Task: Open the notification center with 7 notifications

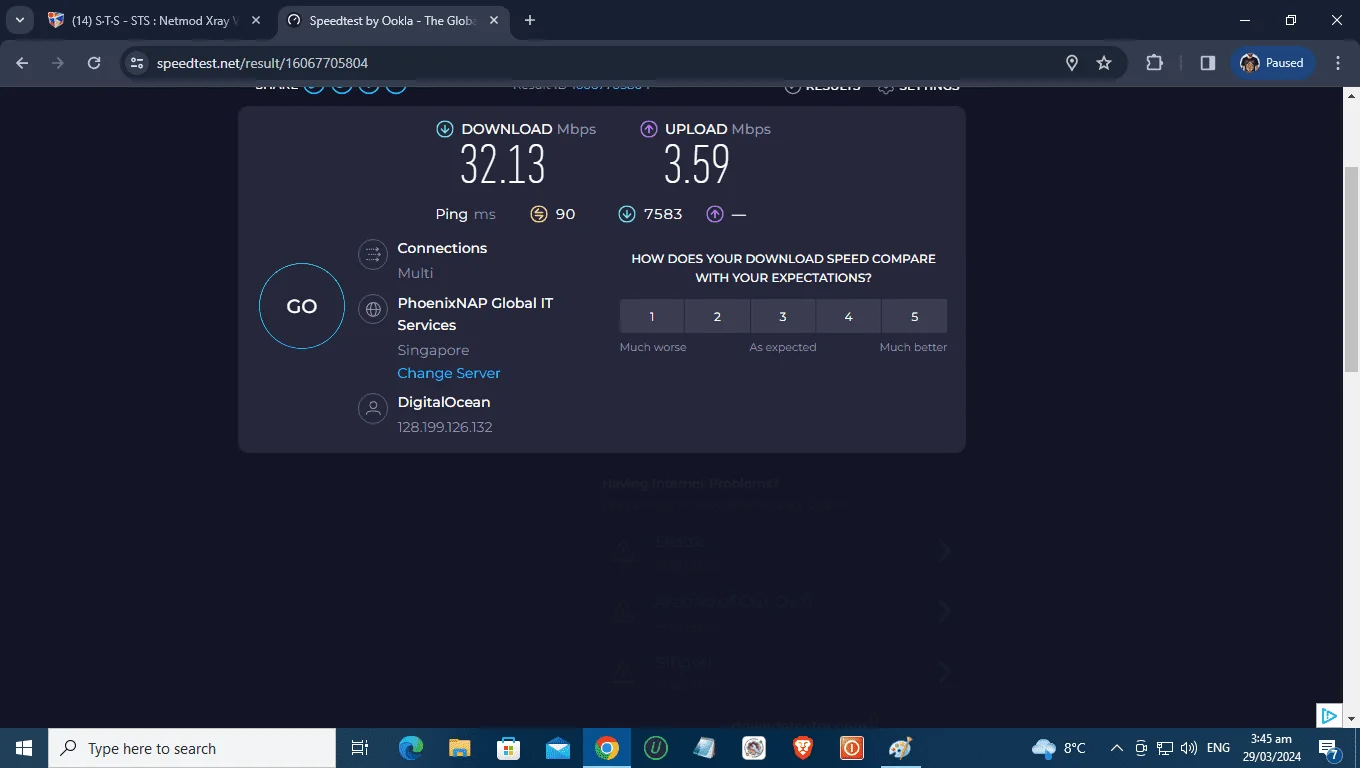Action: coord(1329,748)
